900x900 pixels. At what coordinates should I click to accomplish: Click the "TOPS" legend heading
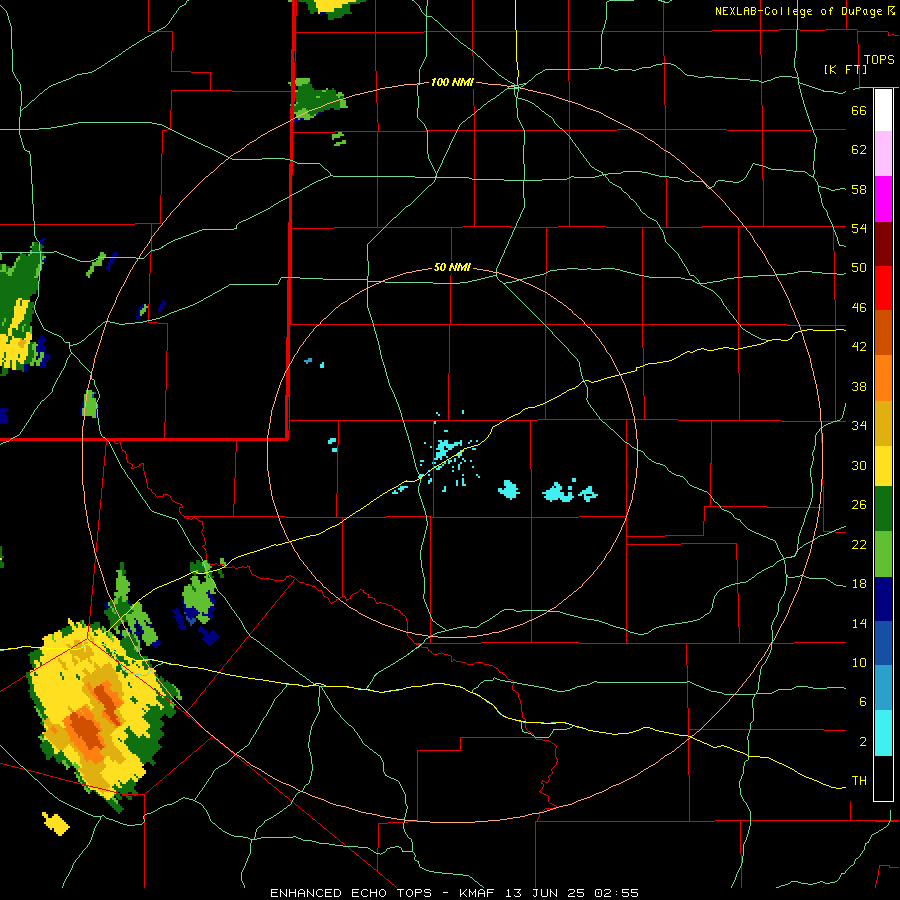879,59
